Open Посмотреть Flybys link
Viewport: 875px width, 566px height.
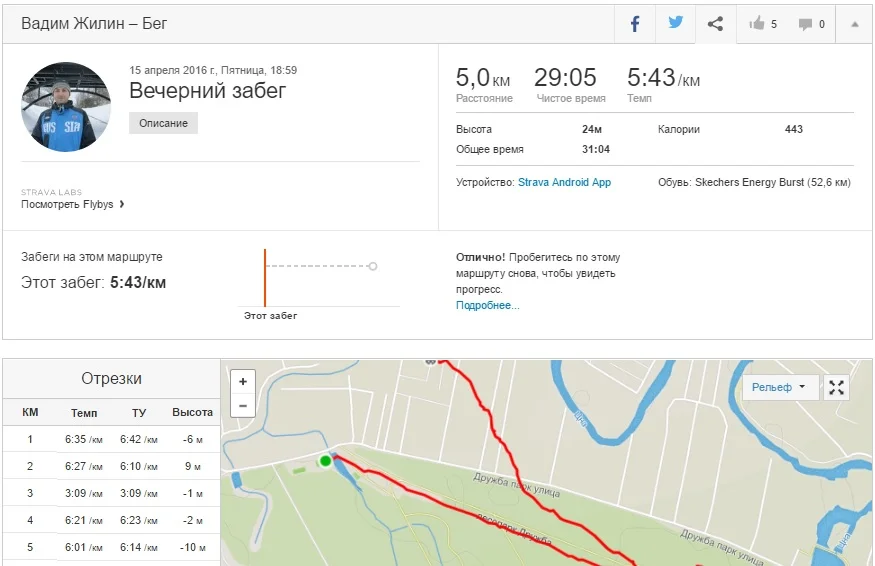tap(72, 204)
